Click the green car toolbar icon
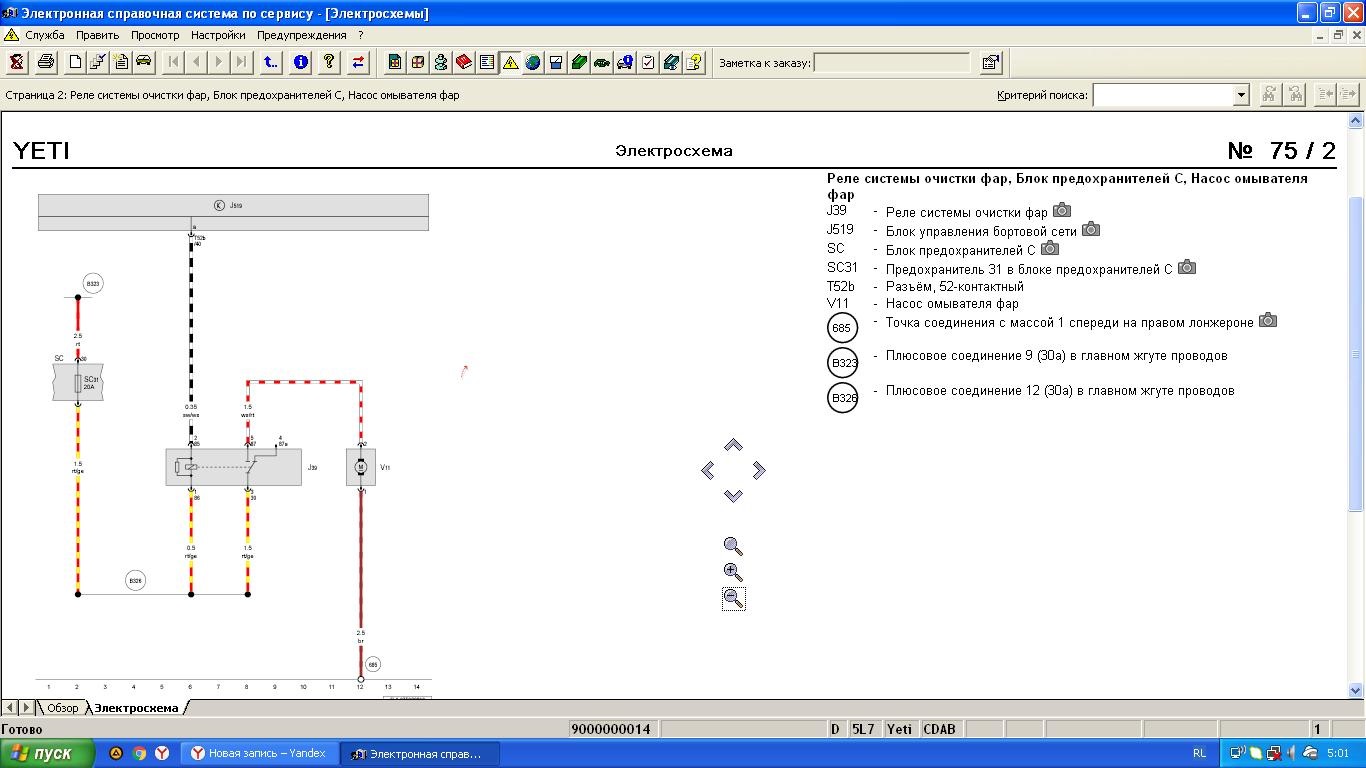Screen dimensions: 1366x768 [602, 62]
